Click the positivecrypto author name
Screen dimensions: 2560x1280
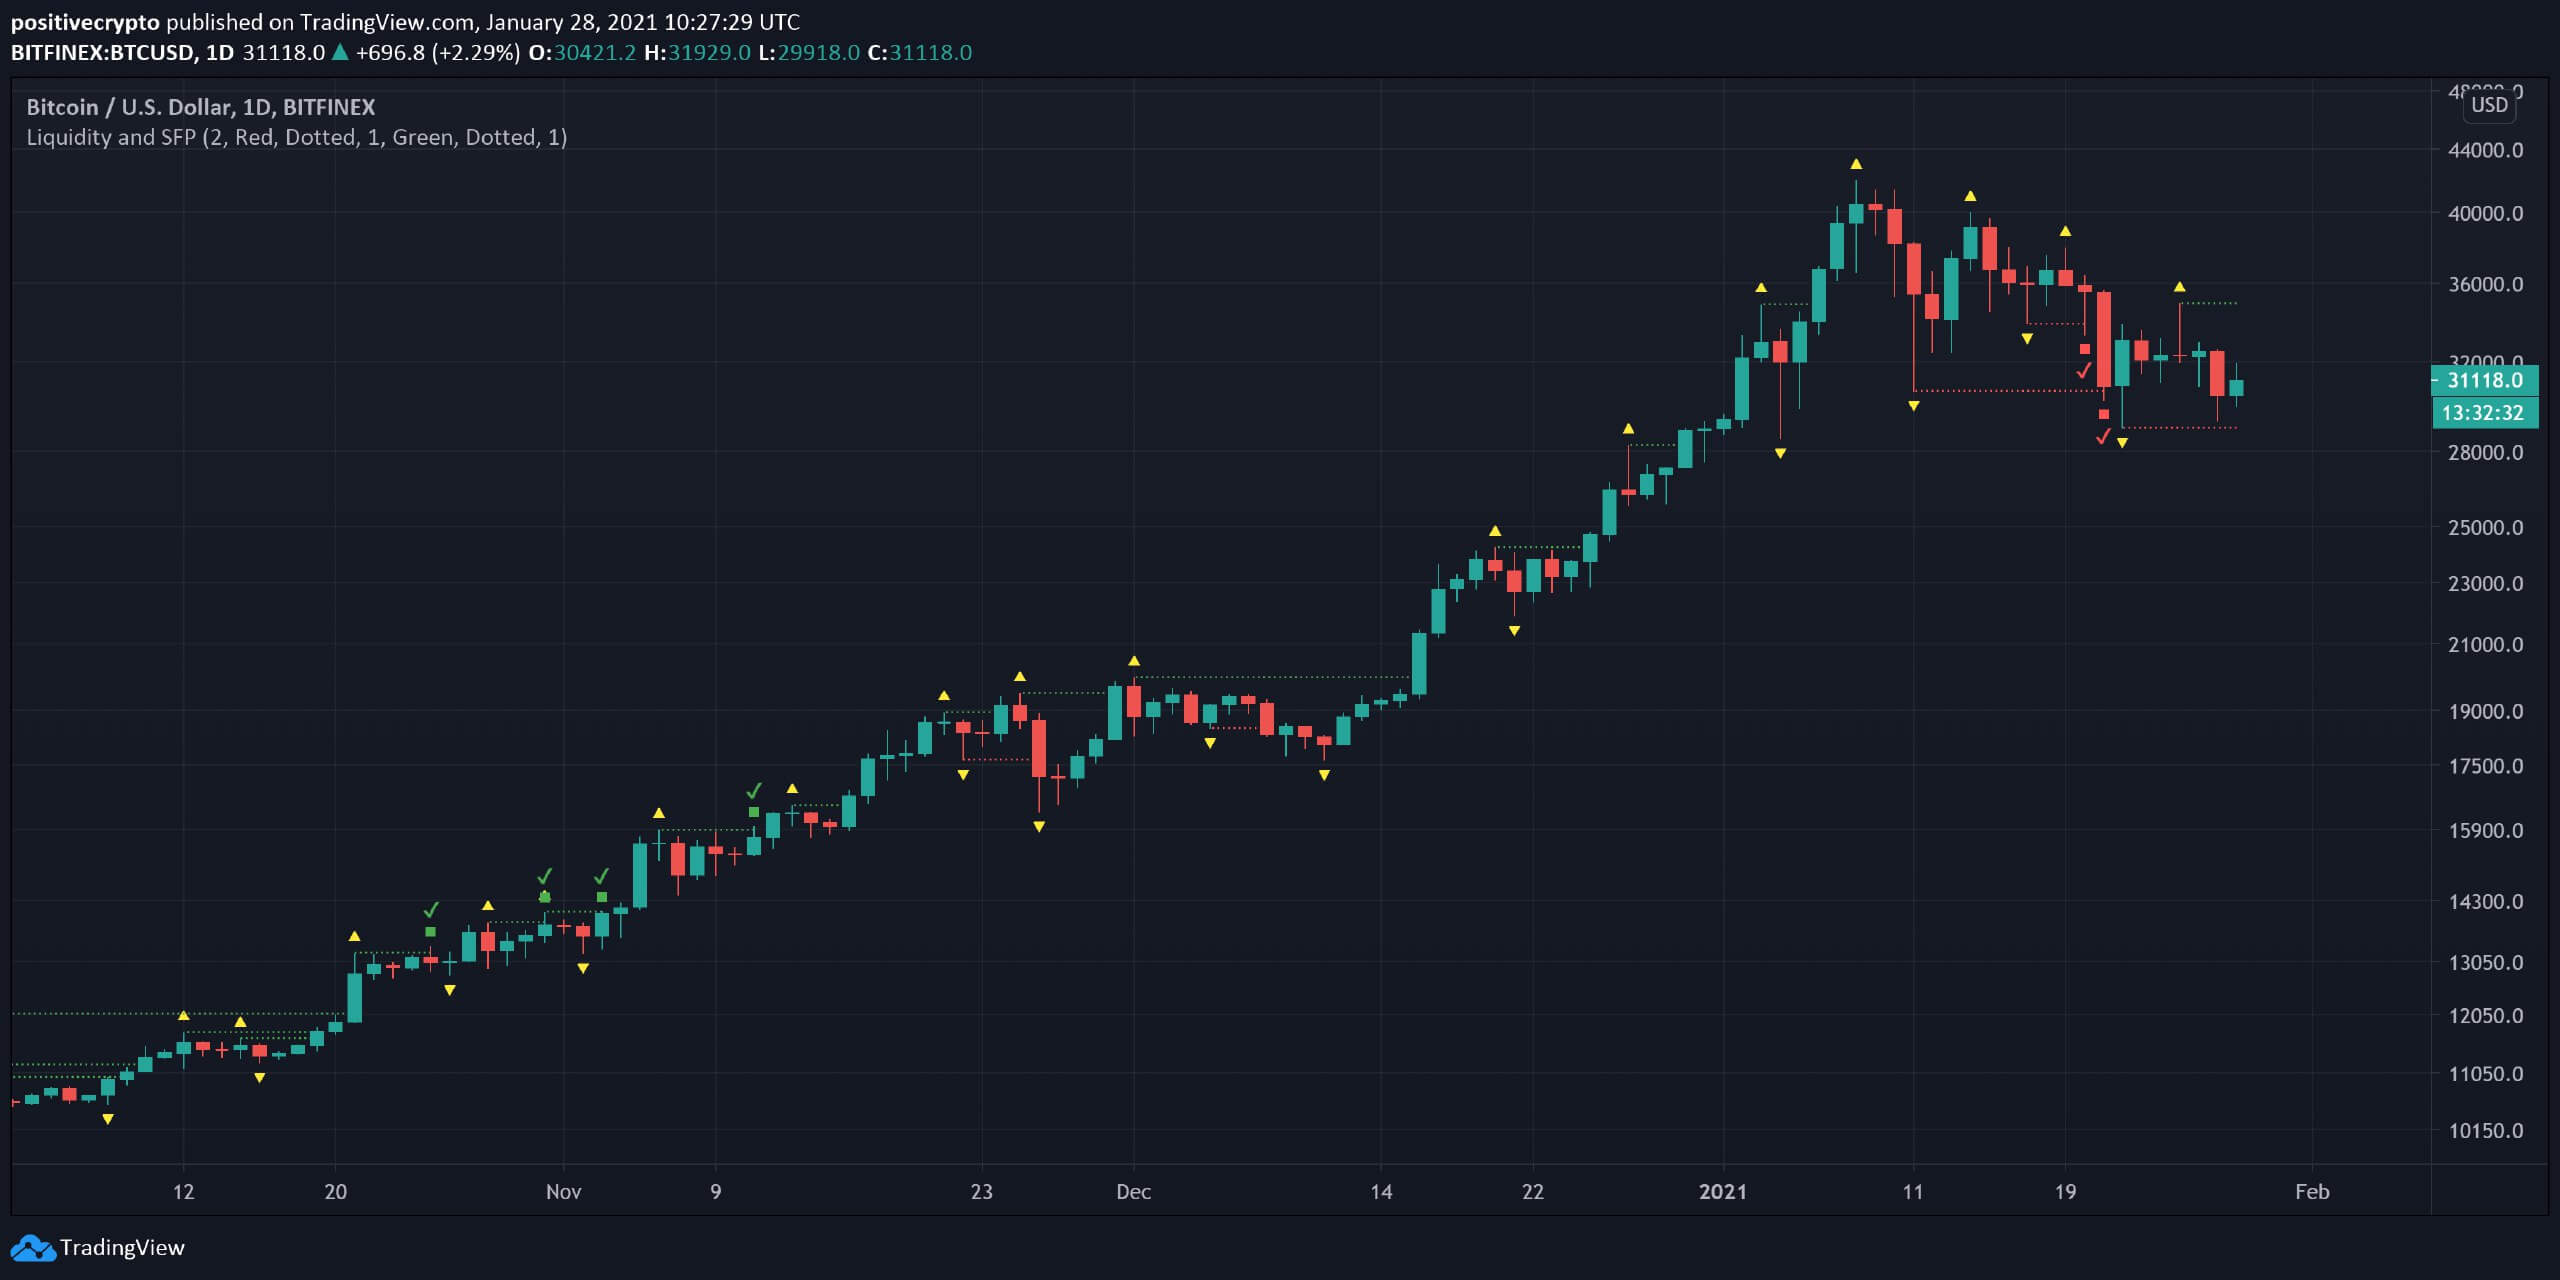tap(85, 22)
